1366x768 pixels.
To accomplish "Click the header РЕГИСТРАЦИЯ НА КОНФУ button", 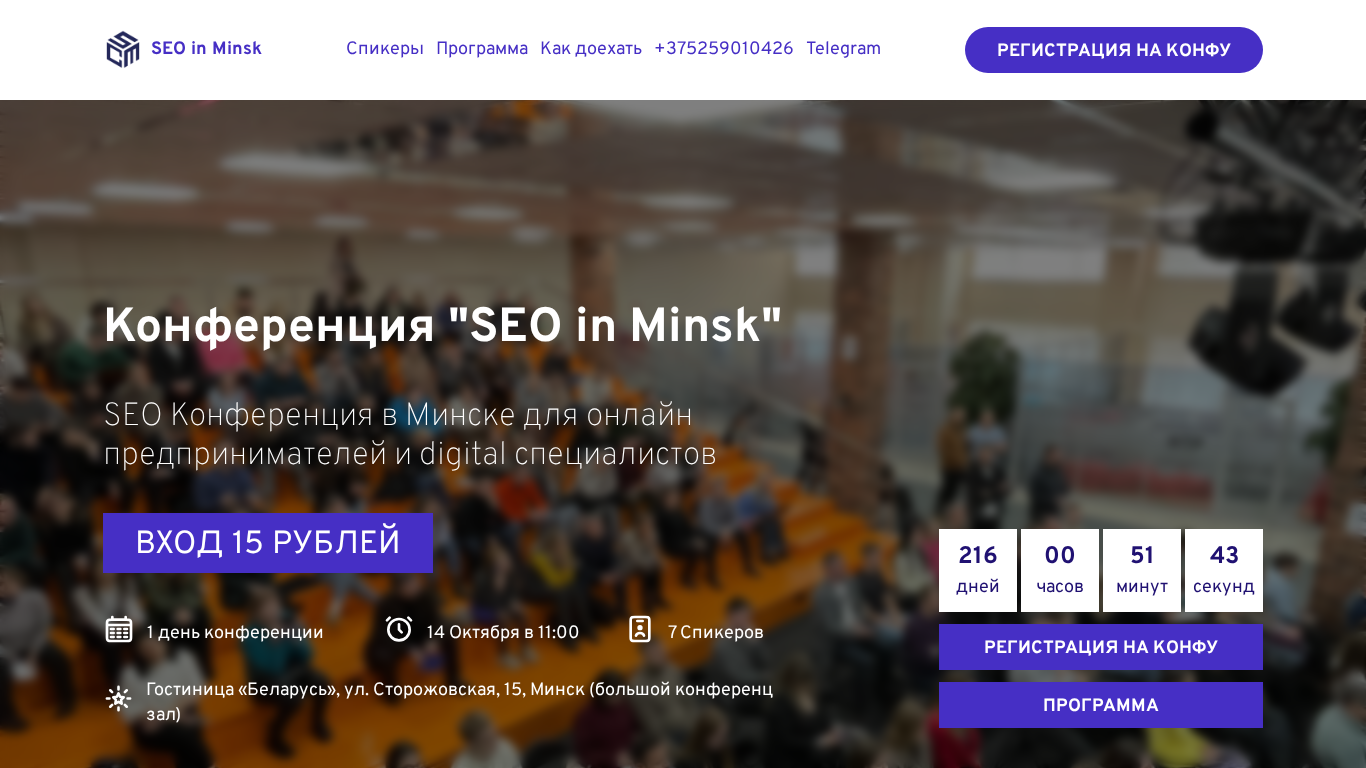I will (1114, 50).
